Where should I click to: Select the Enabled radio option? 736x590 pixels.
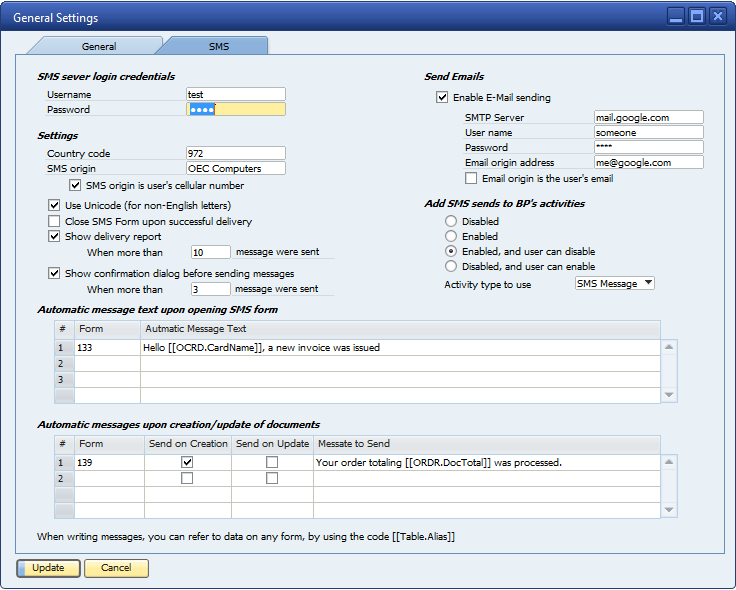pyautogui.click(x=451, y=236)
